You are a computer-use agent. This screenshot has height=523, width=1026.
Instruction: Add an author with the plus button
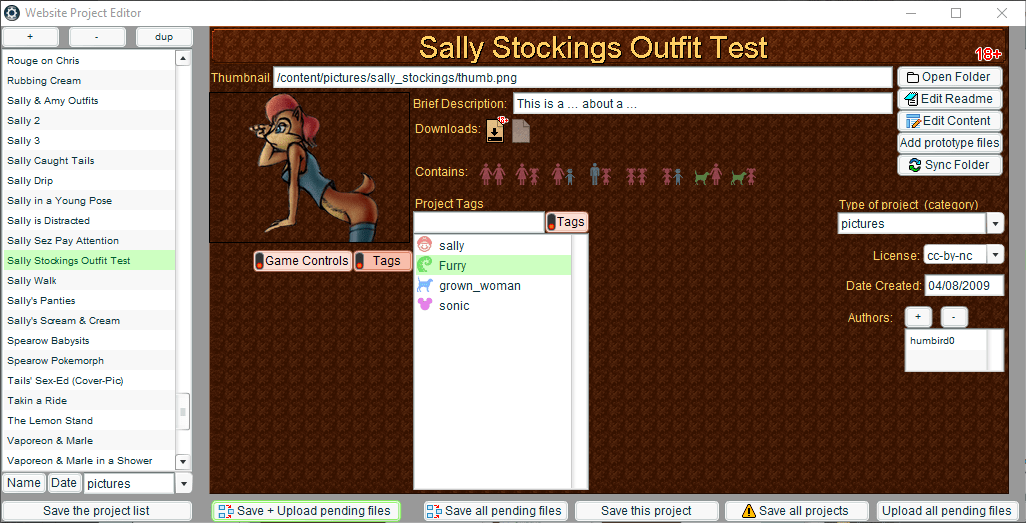click(x=918, y=317)
